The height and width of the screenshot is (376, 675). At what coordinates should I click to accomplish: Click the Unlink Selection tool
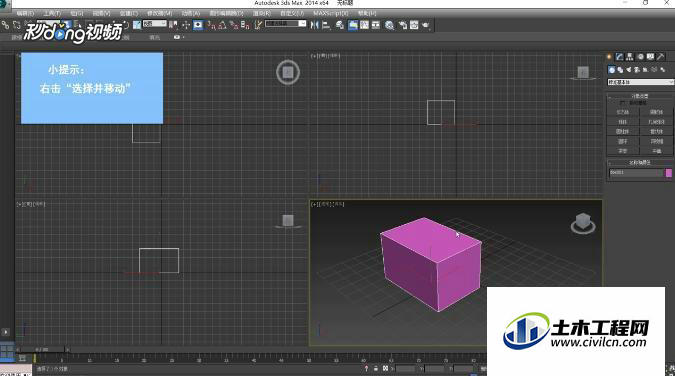point(16,25)
